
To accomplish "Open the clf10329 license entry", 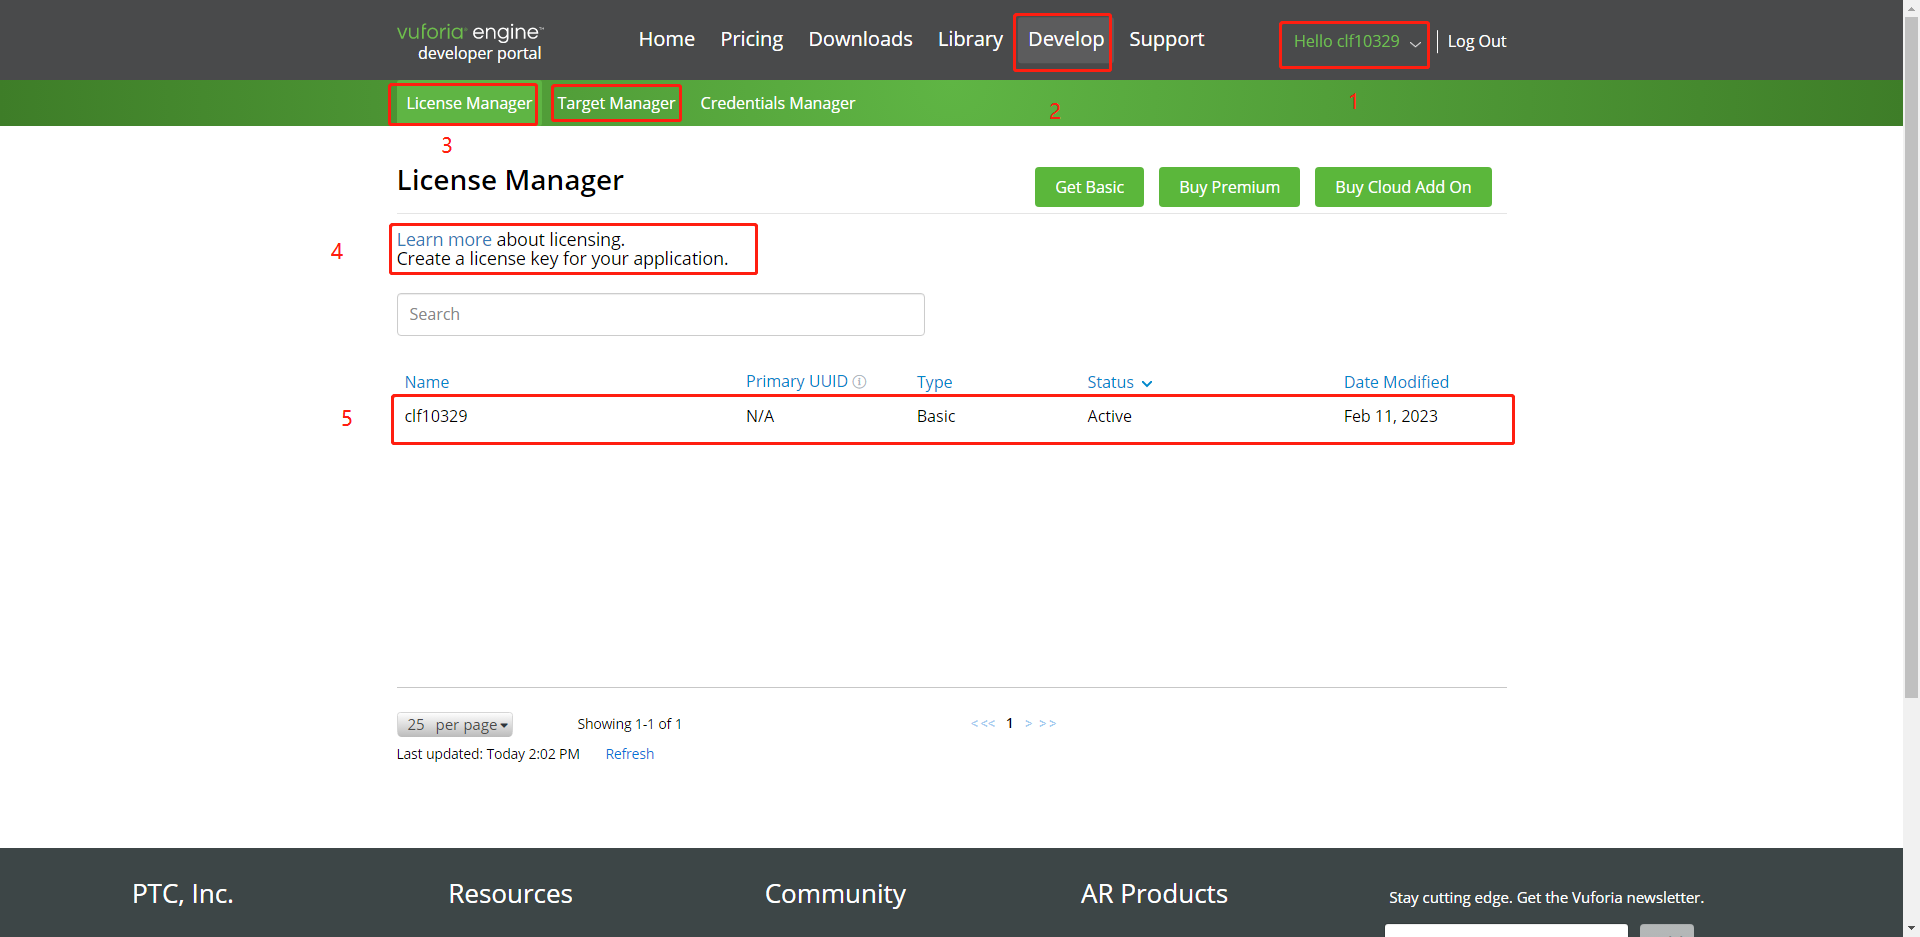I will pyautogui.click(x=436, y=416).
